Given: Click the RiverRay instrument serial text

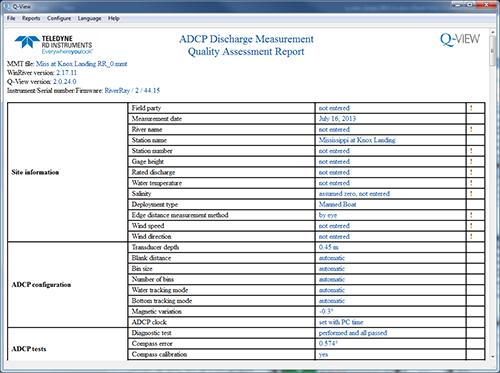Looking at the screenshot, I should point(132,90).
